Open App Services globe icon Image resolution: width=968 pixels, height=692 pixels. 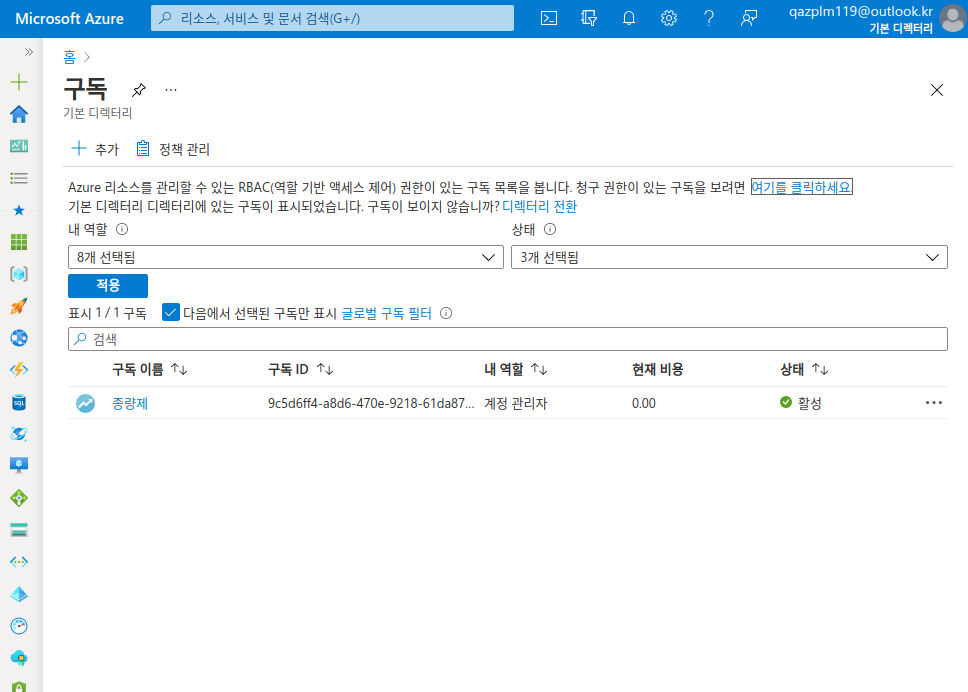coord(19,338)
